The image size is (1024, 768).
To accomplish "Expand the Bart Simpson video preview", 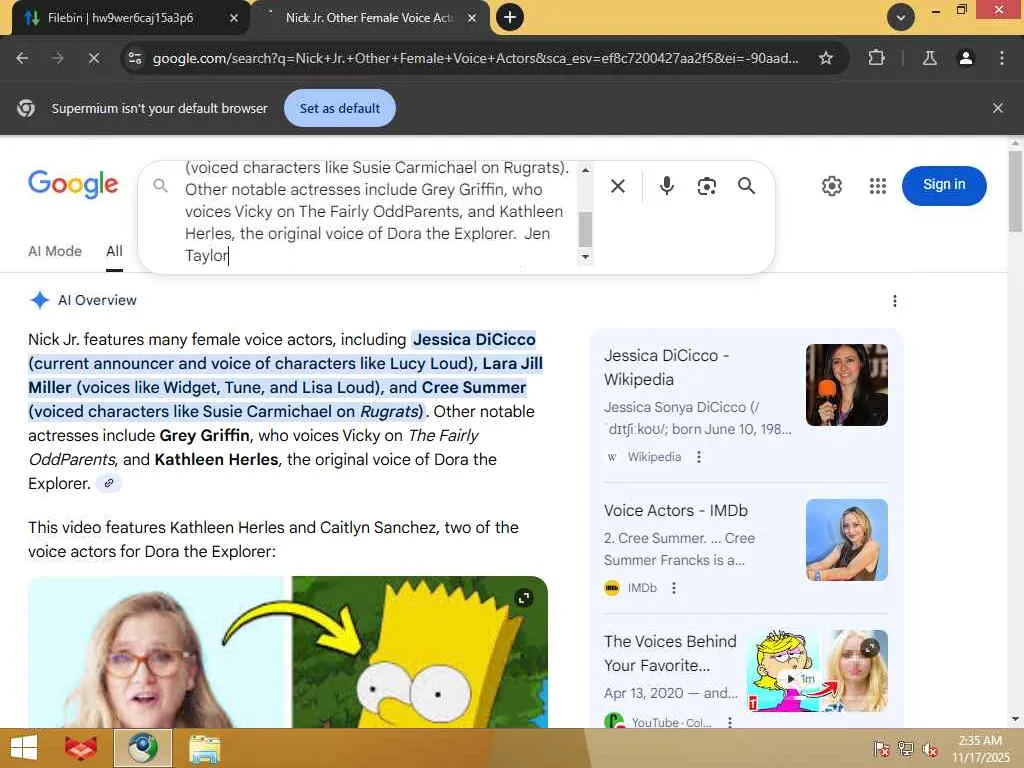I will (523, 598).
